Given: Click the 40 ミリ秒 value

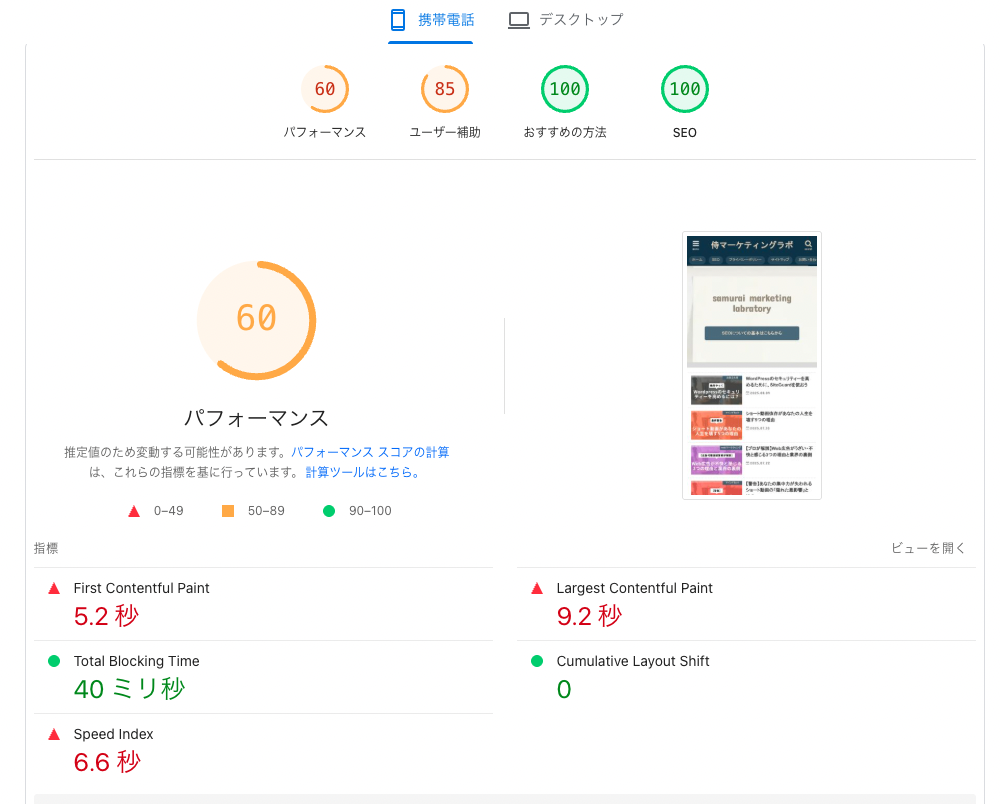Looking at the screenshot, I should (129, 689).
